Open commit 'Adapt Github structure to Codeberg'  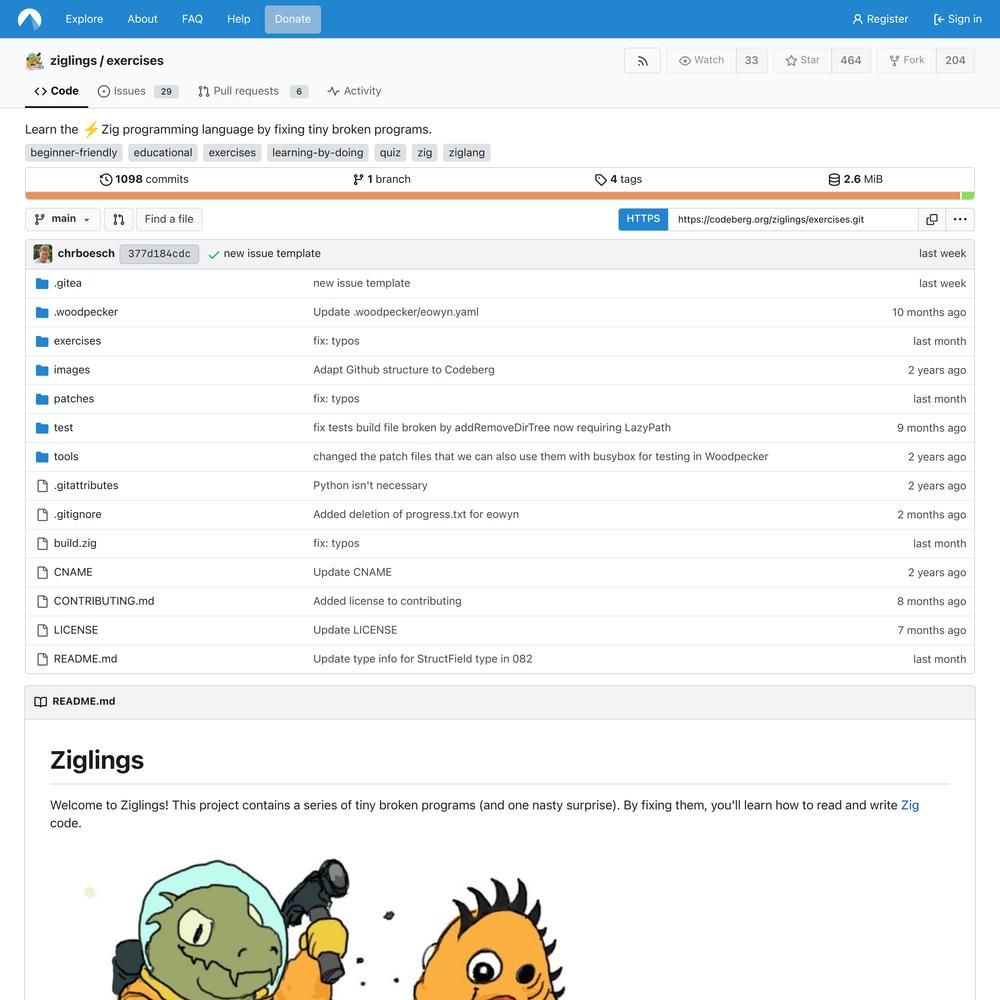pos(404,370)
